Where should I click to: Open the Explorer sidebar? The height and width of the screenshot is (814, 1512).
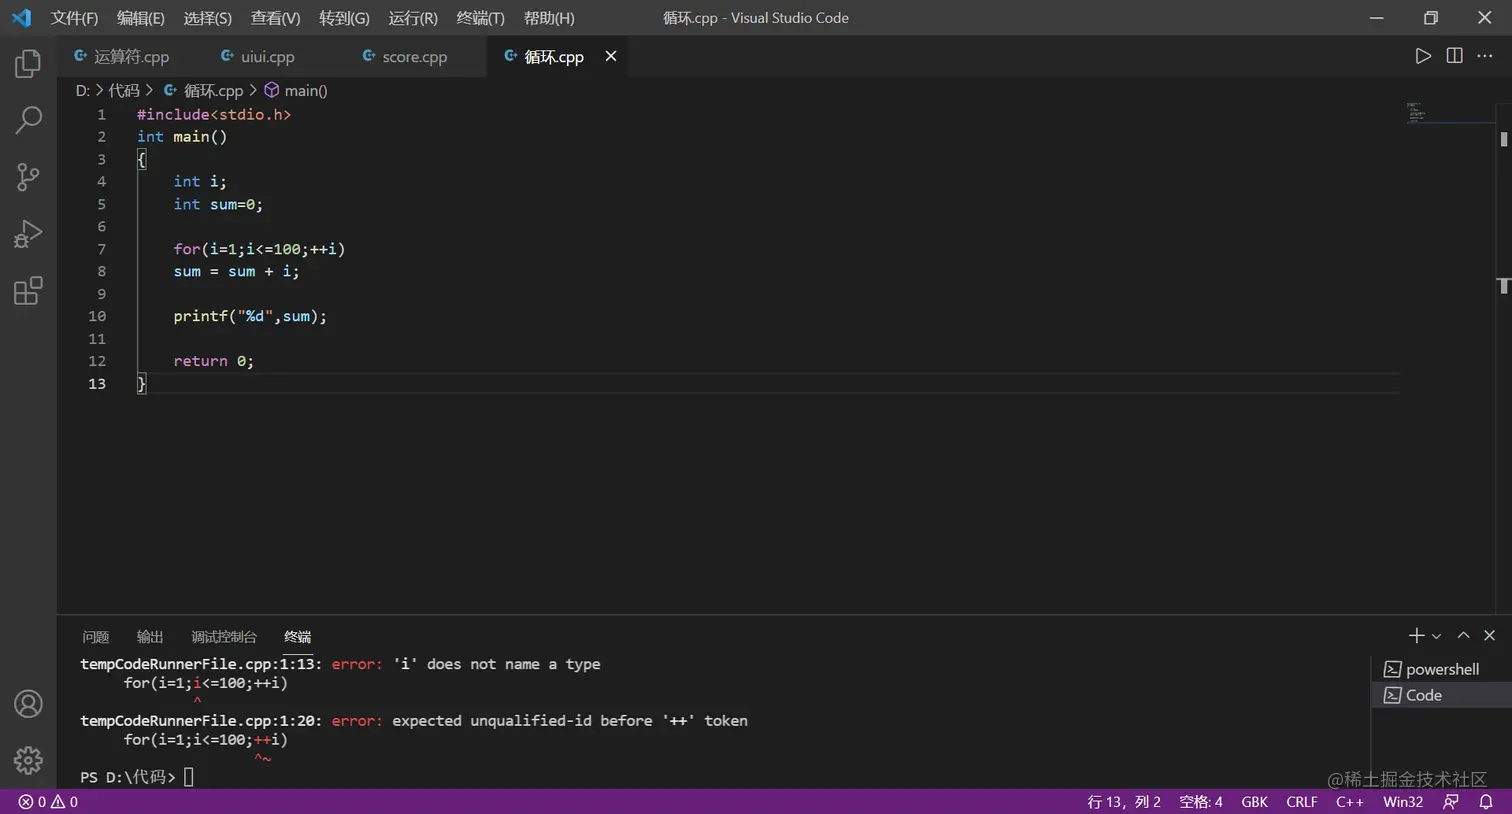coord(27,63)
